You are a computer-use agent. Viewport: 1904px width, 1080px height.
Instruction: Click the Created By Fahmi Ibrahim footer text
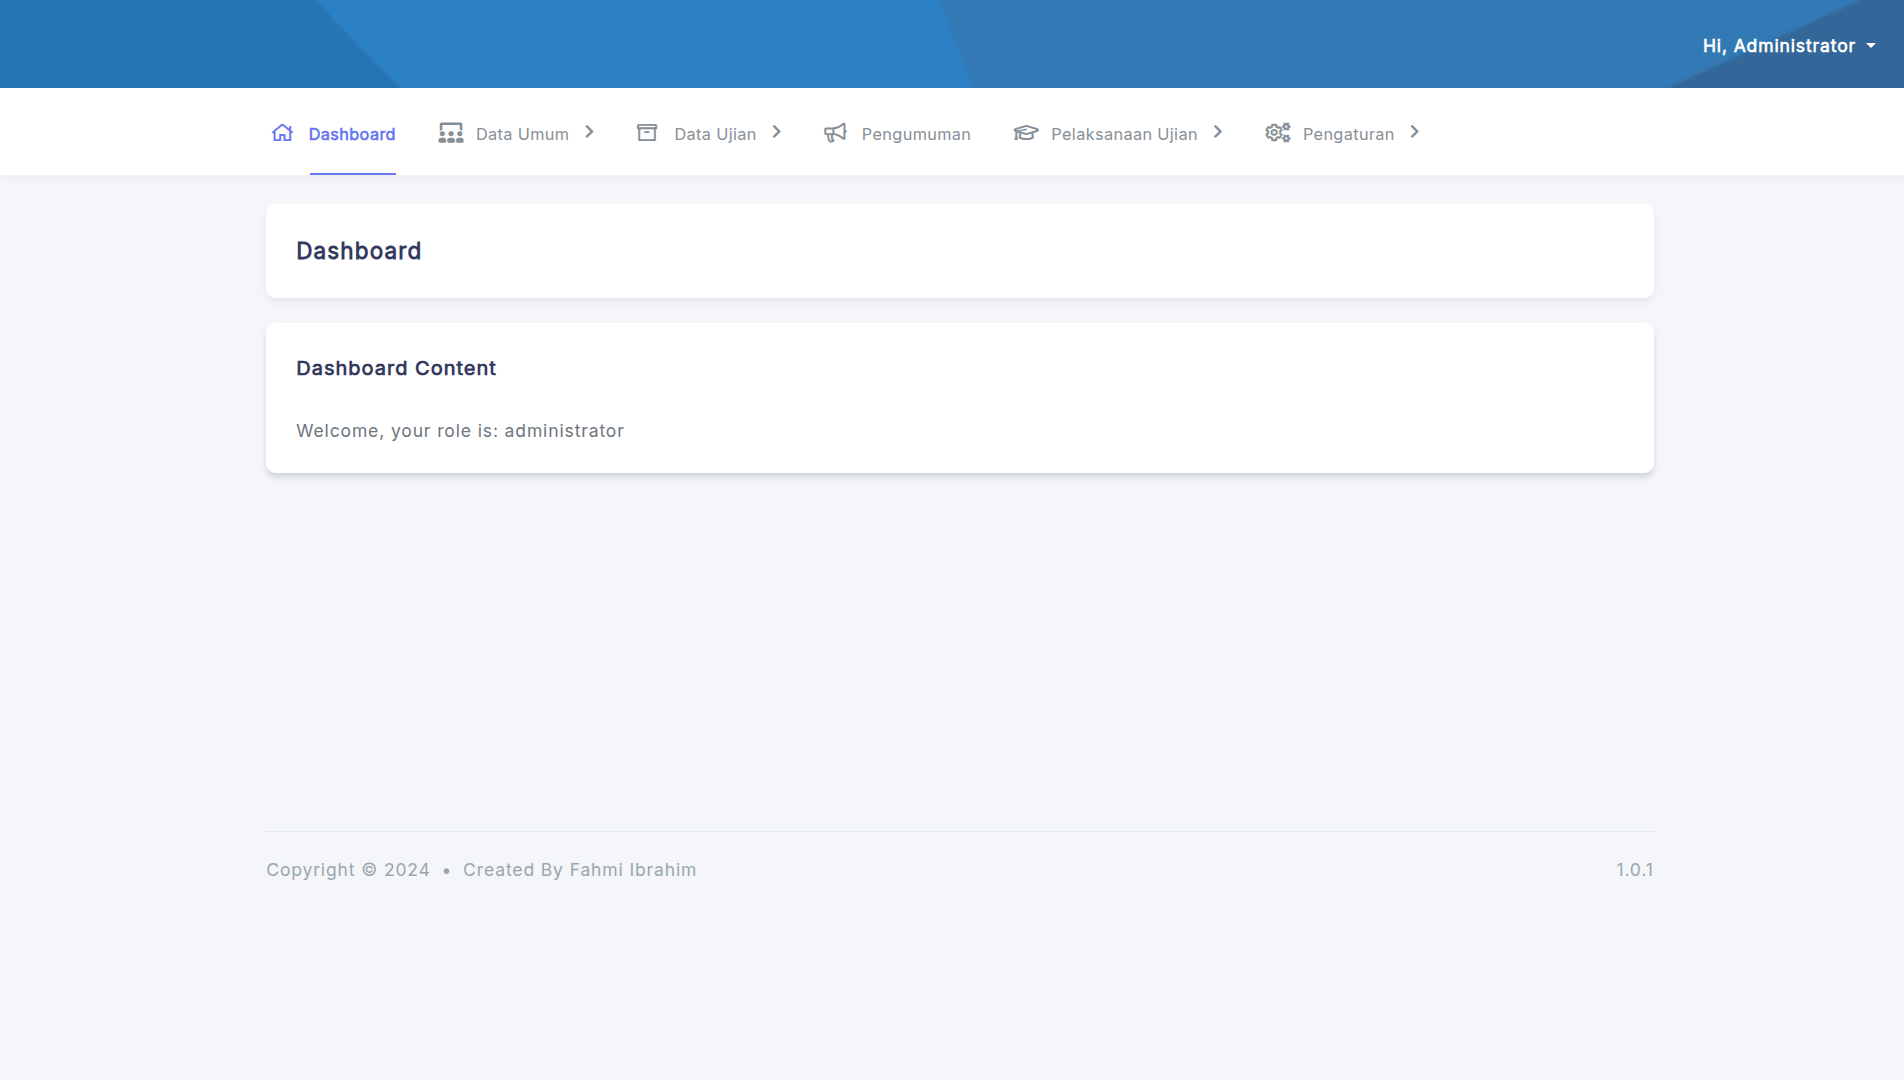(579, 870)
